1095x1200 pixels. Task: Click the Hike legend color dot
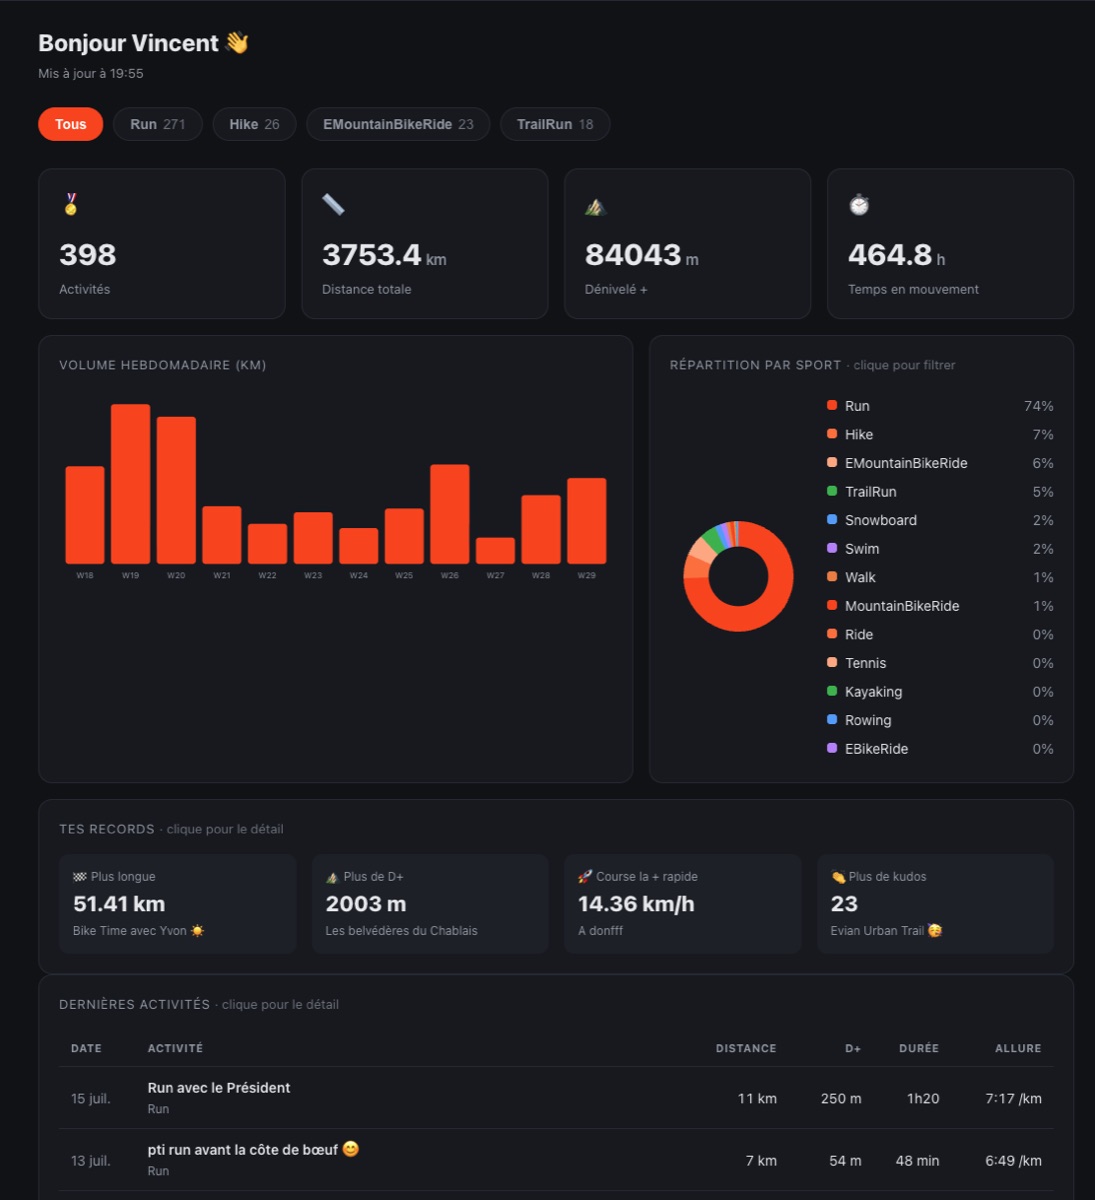click(x=832, y=434)
